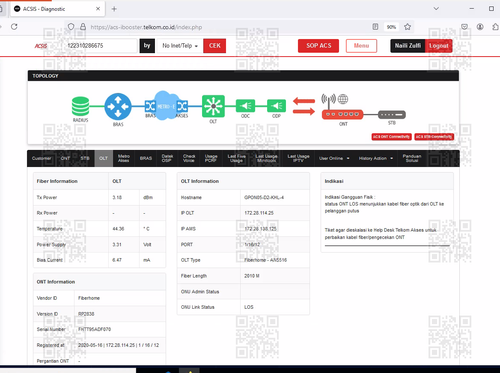Click the green OLT node icon
500x373 pixels.
[x=213, y=106]
